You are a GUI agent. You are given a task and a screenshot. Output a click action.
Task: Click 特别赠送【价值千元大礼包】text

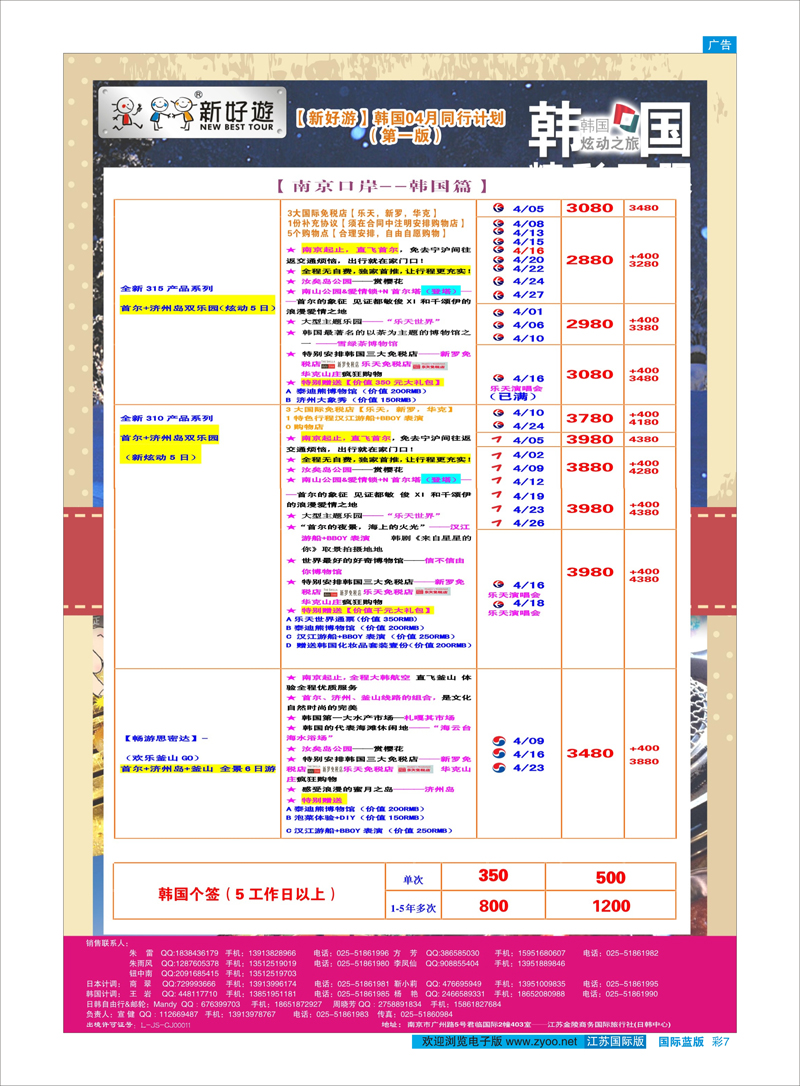pyautogui.click(x=367, y=610)
